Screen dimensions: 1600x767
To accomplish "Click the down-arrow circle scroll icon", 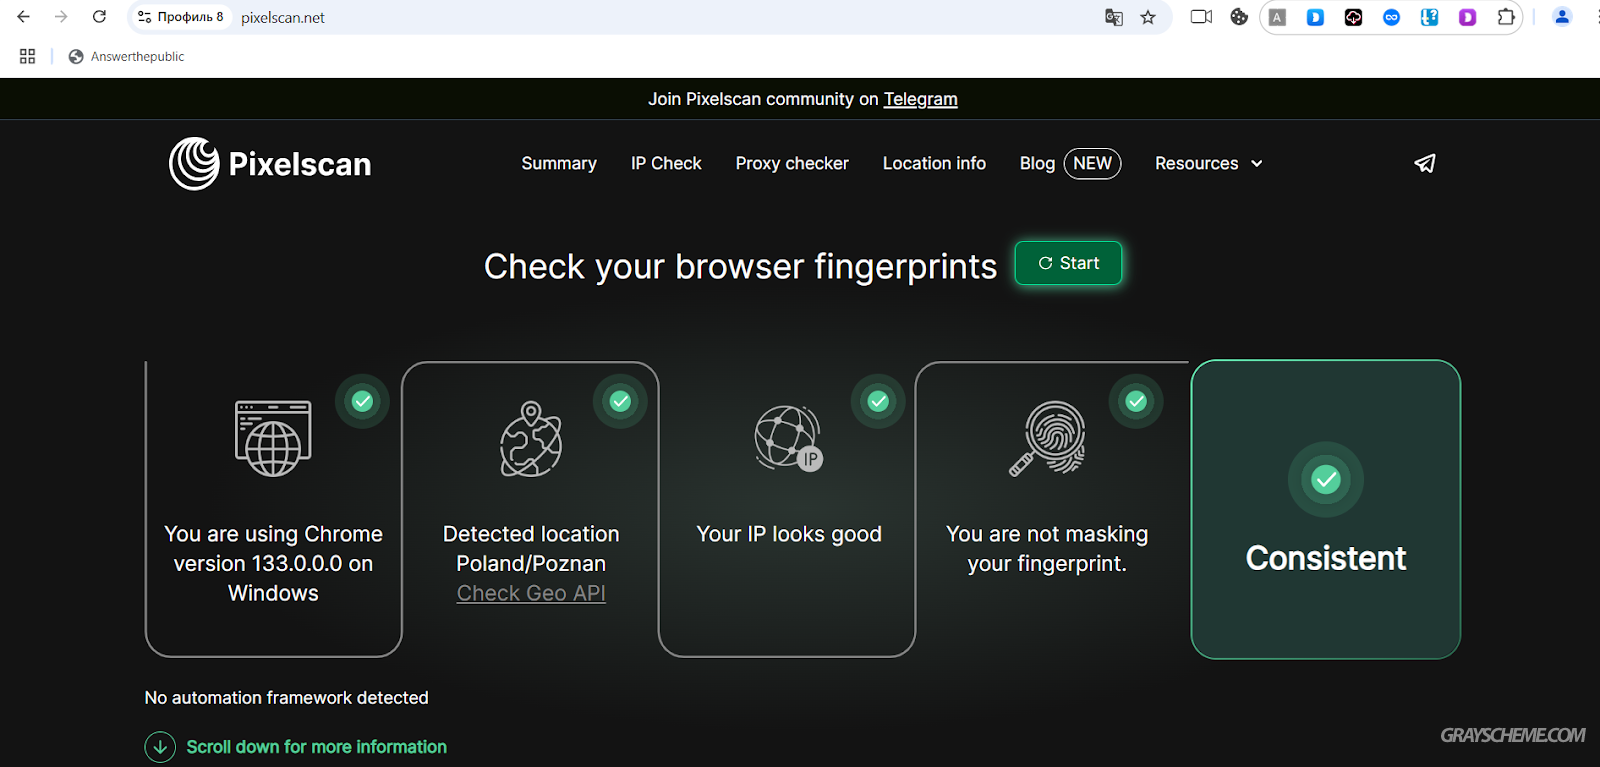I will [160, 747].
